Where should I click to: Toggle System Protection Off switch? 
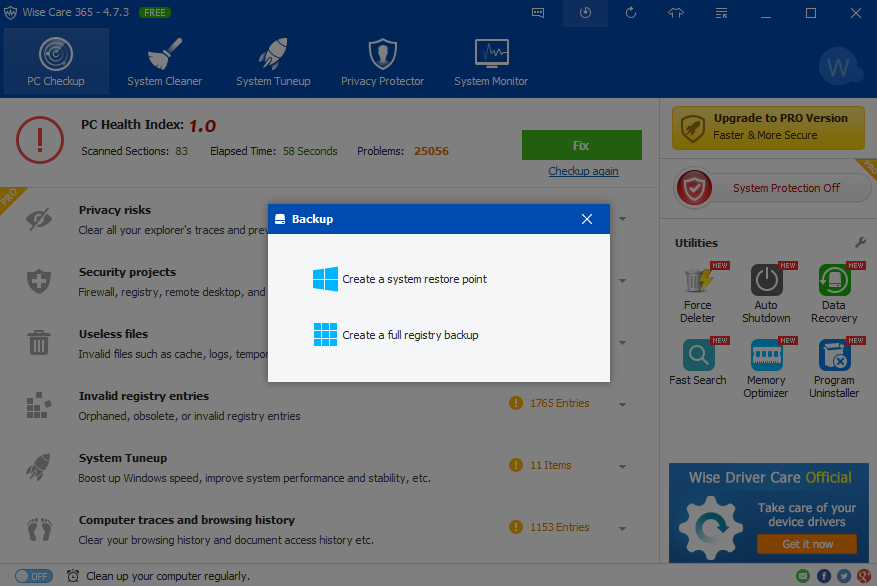click(774, 188)
